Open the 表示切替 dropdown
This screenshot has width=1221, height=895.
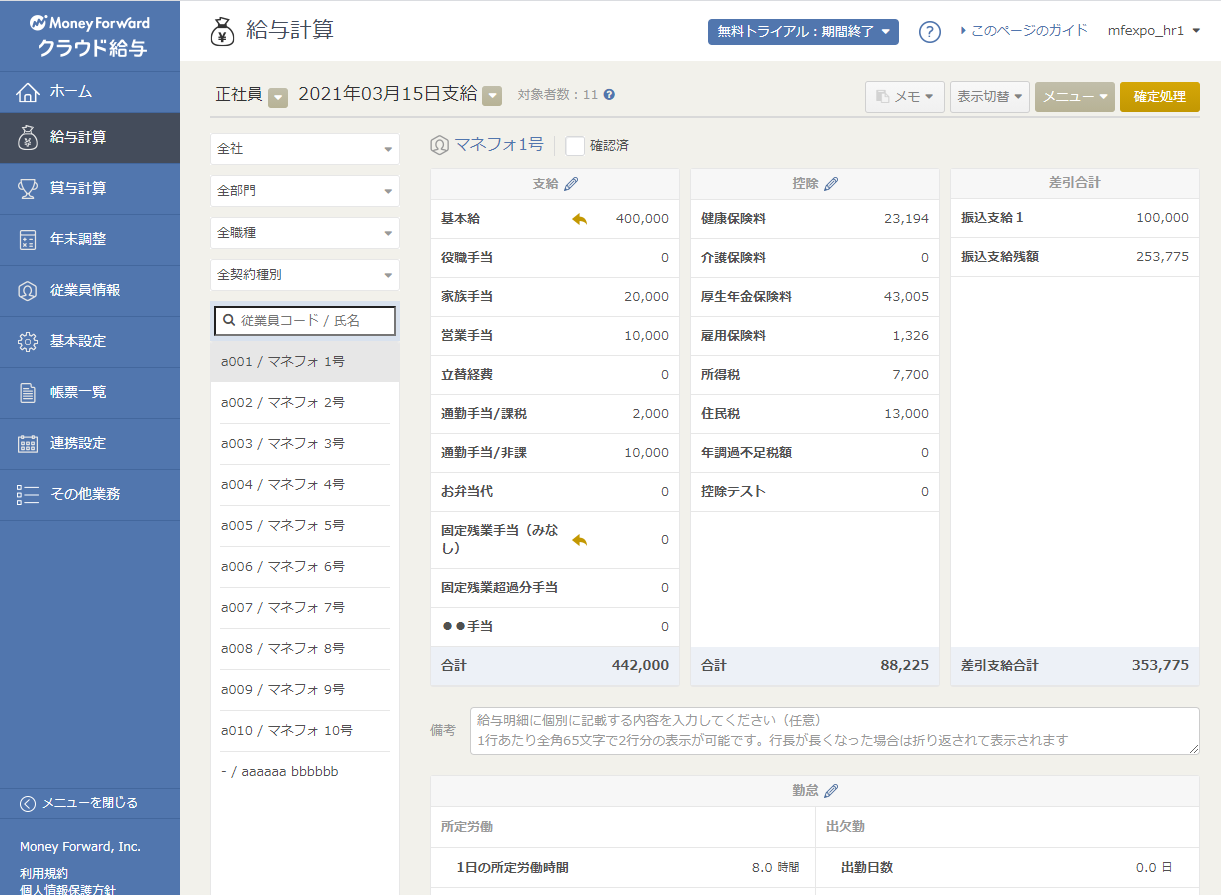pos(989,97)
